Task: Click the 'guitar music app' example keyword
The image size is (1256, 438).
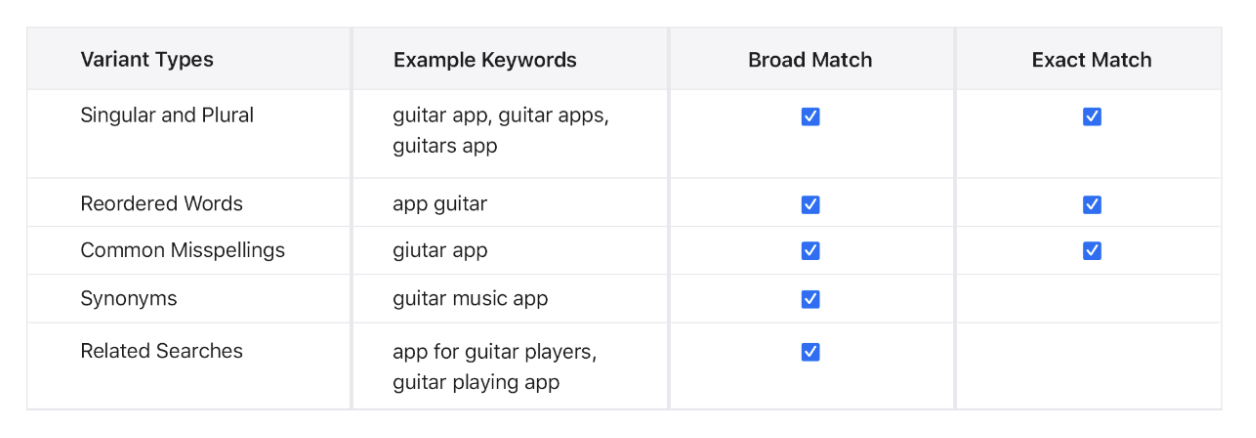Action: [470, 299]
